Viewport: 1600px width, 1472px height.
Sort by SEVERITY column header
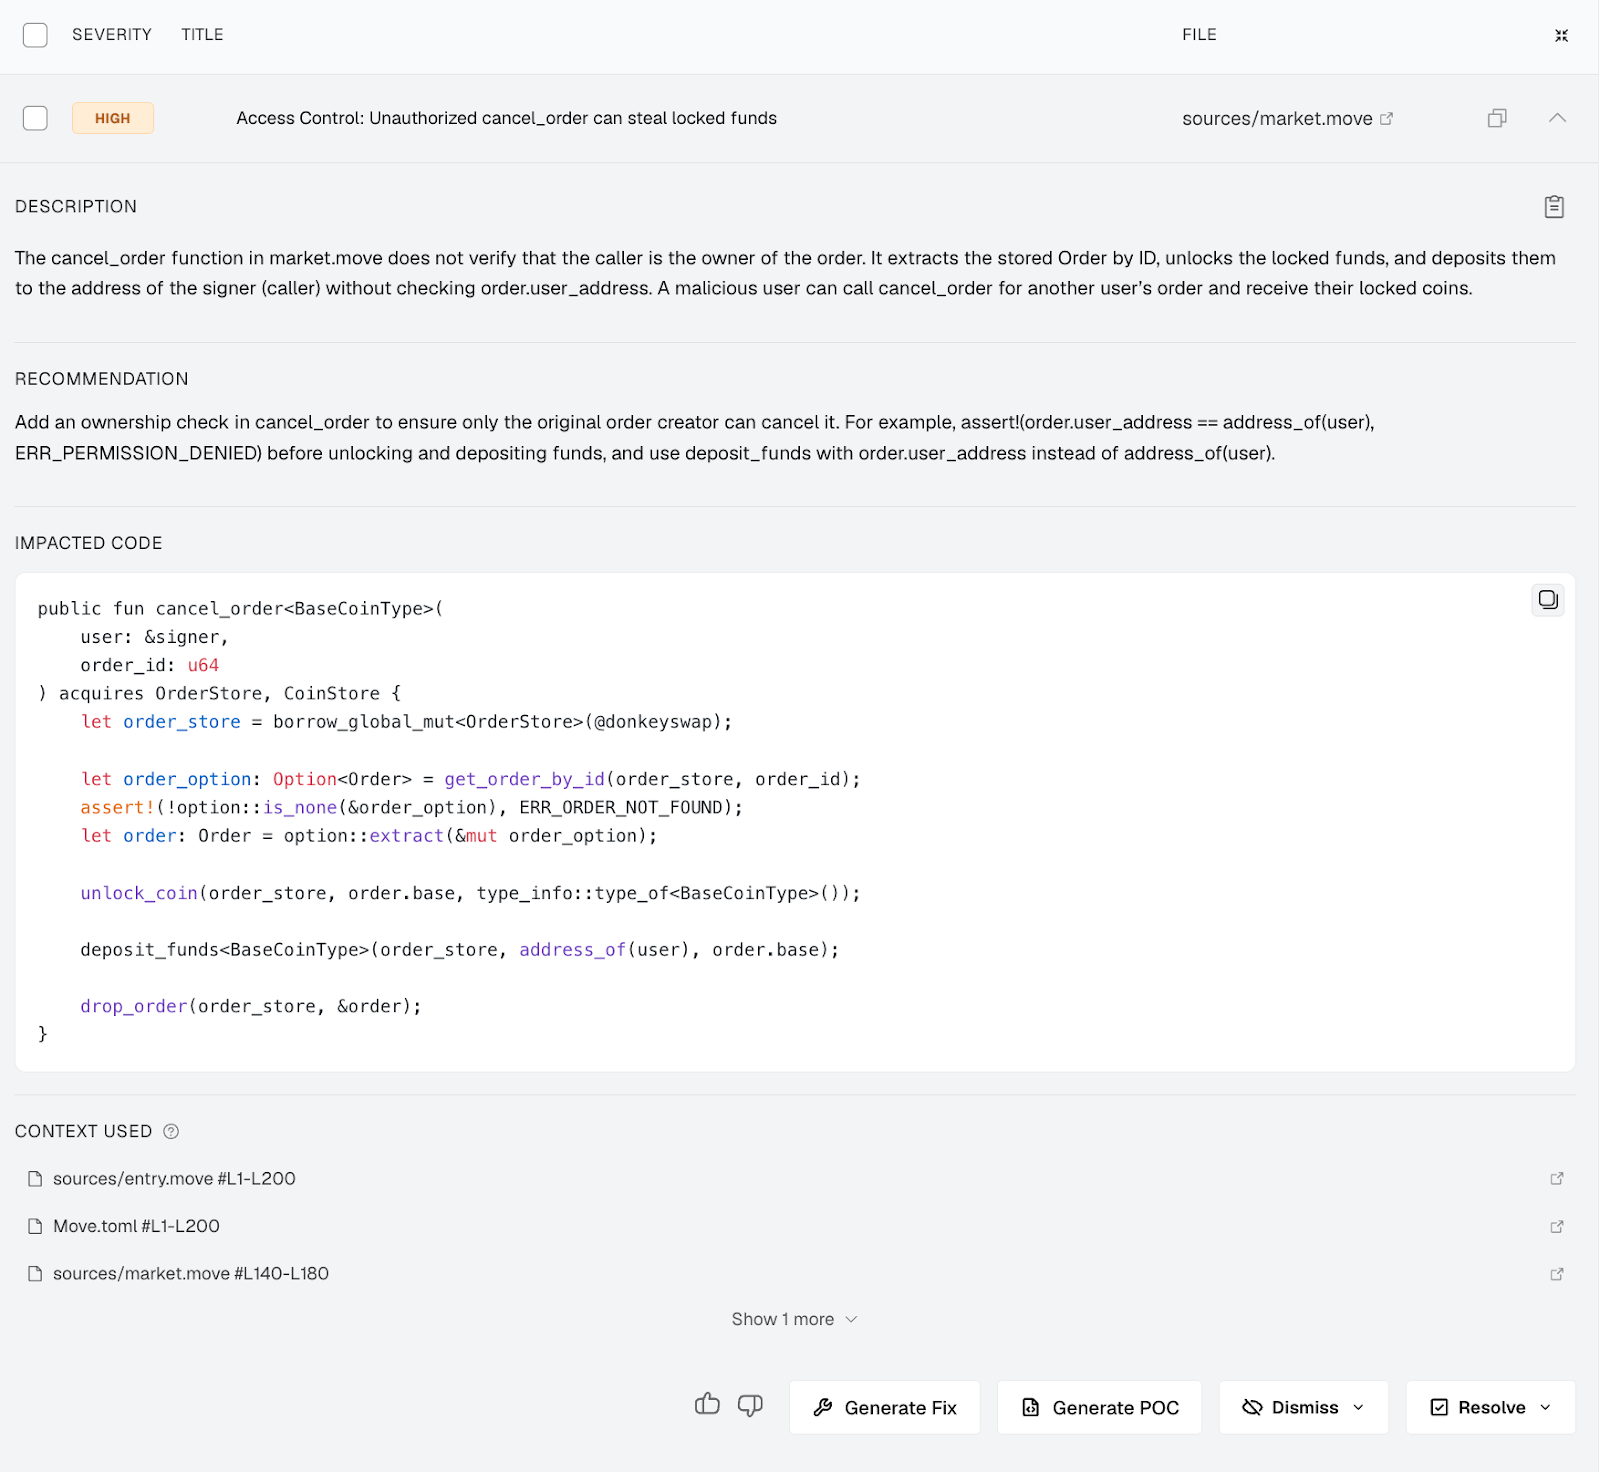[x=112, y=35]
